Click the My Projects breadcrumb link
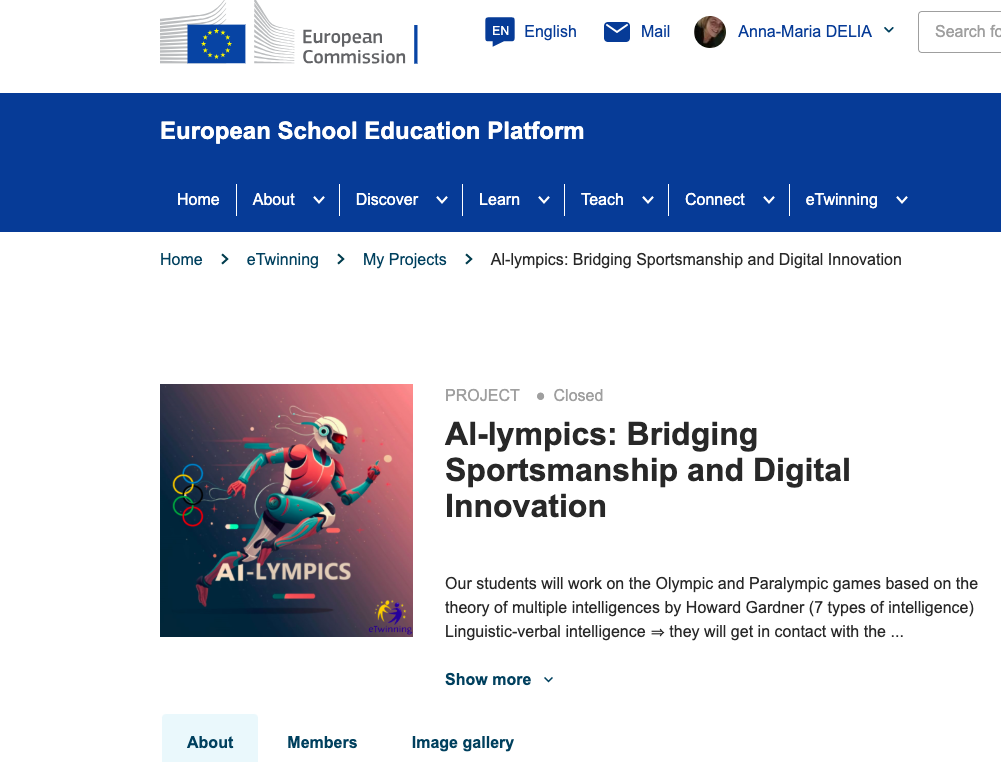This screenshot has height=762, width=1001. tap(404, 259)
